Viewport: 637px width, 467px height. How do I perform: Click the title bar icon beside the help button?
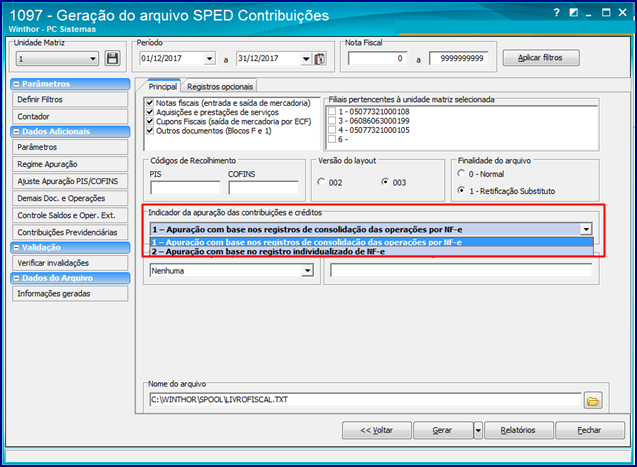point(573,13)
